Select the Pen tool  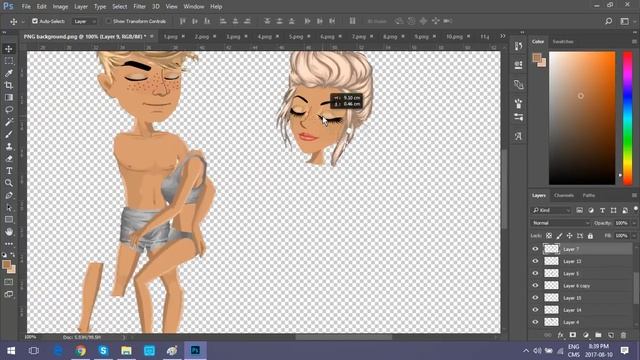(9, 195)
